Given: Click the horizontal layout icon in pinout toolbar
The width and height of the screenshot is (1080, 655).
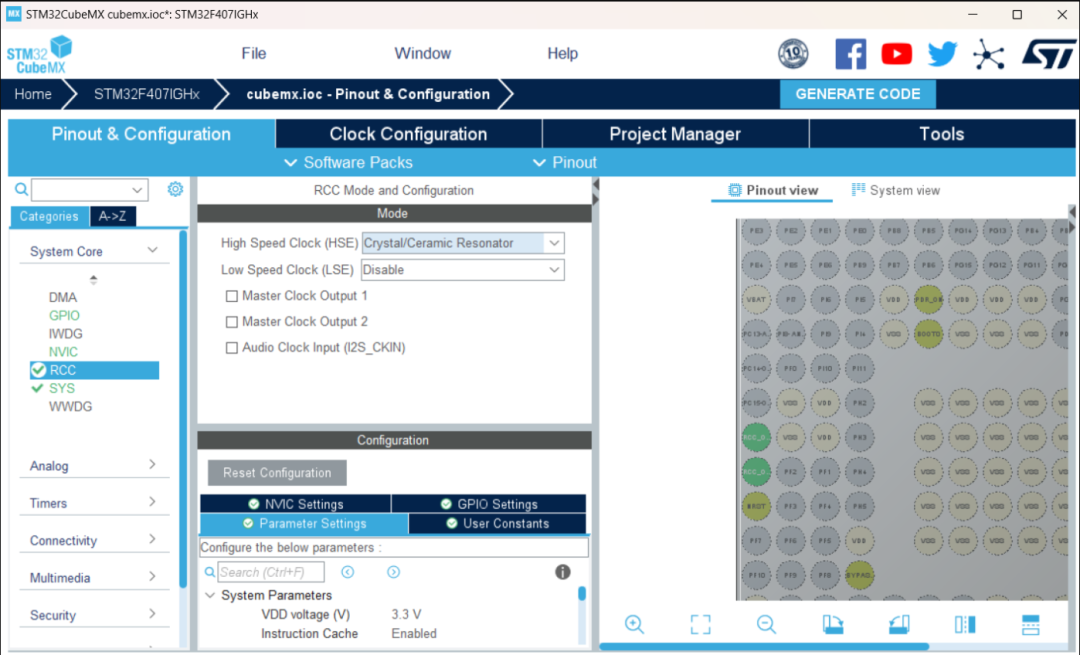Looking at the screenshot, I should (1030, 625).
